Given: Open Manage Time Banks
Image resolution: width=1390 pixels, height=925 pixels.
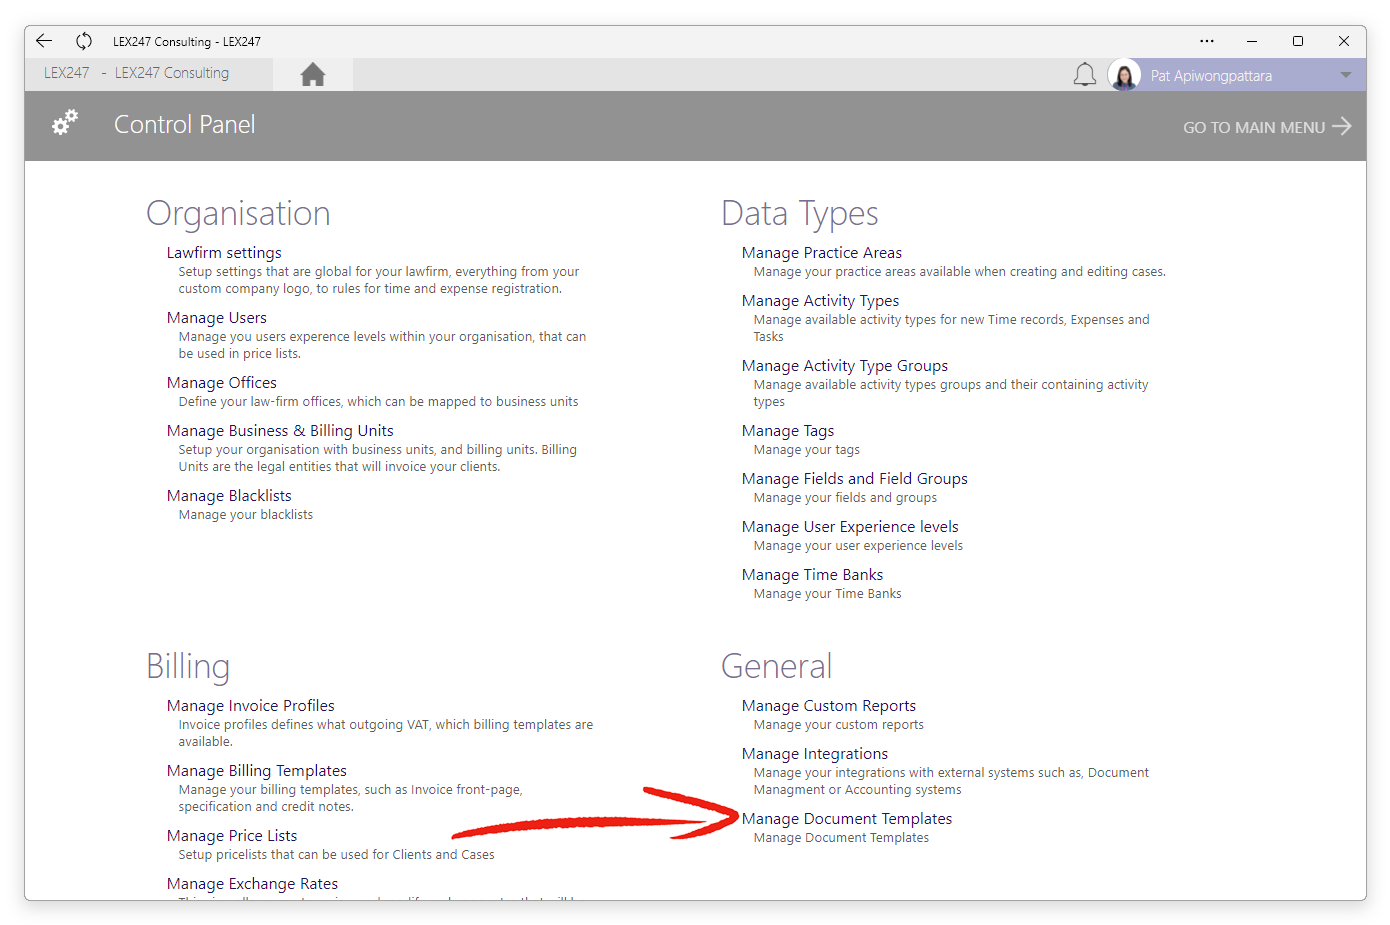Looking at the screenshot, I should click(x=812, y=575).
